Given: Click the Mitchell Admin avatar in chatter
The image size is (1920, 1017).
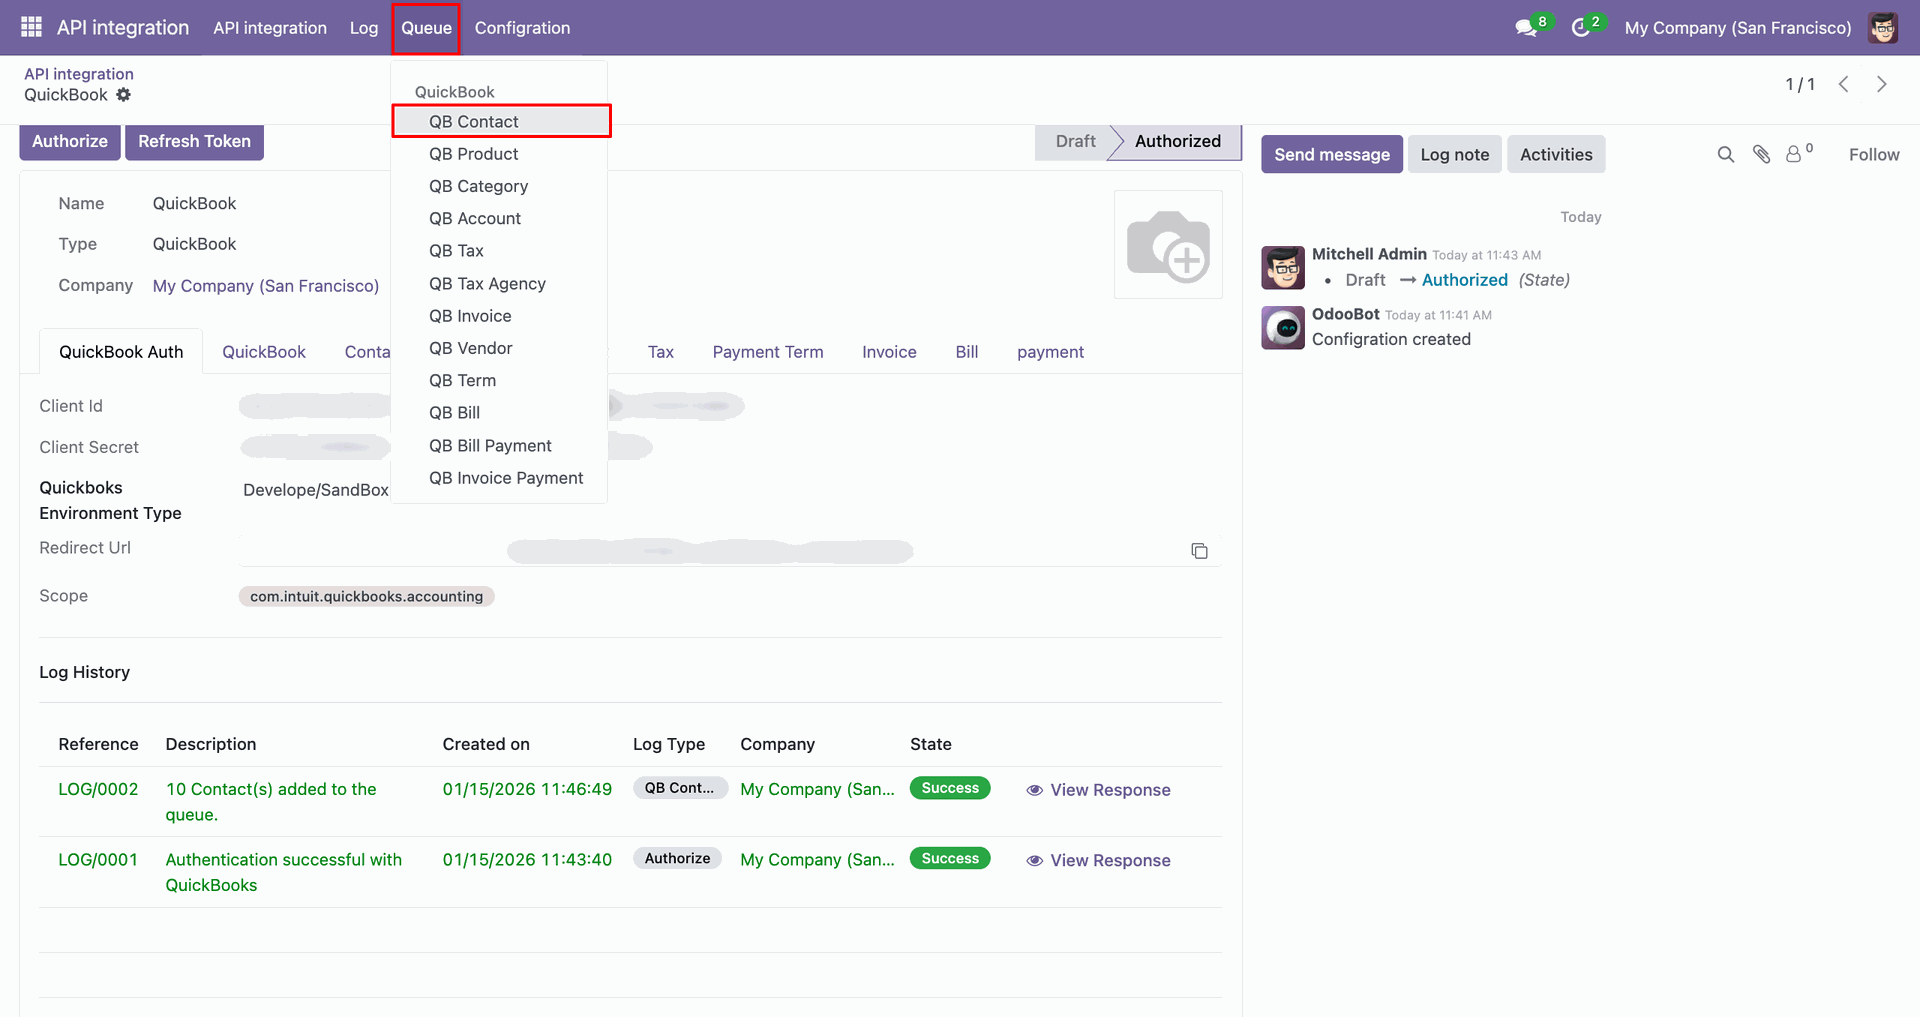Looking at the screenshot, I should (1283, 267).
